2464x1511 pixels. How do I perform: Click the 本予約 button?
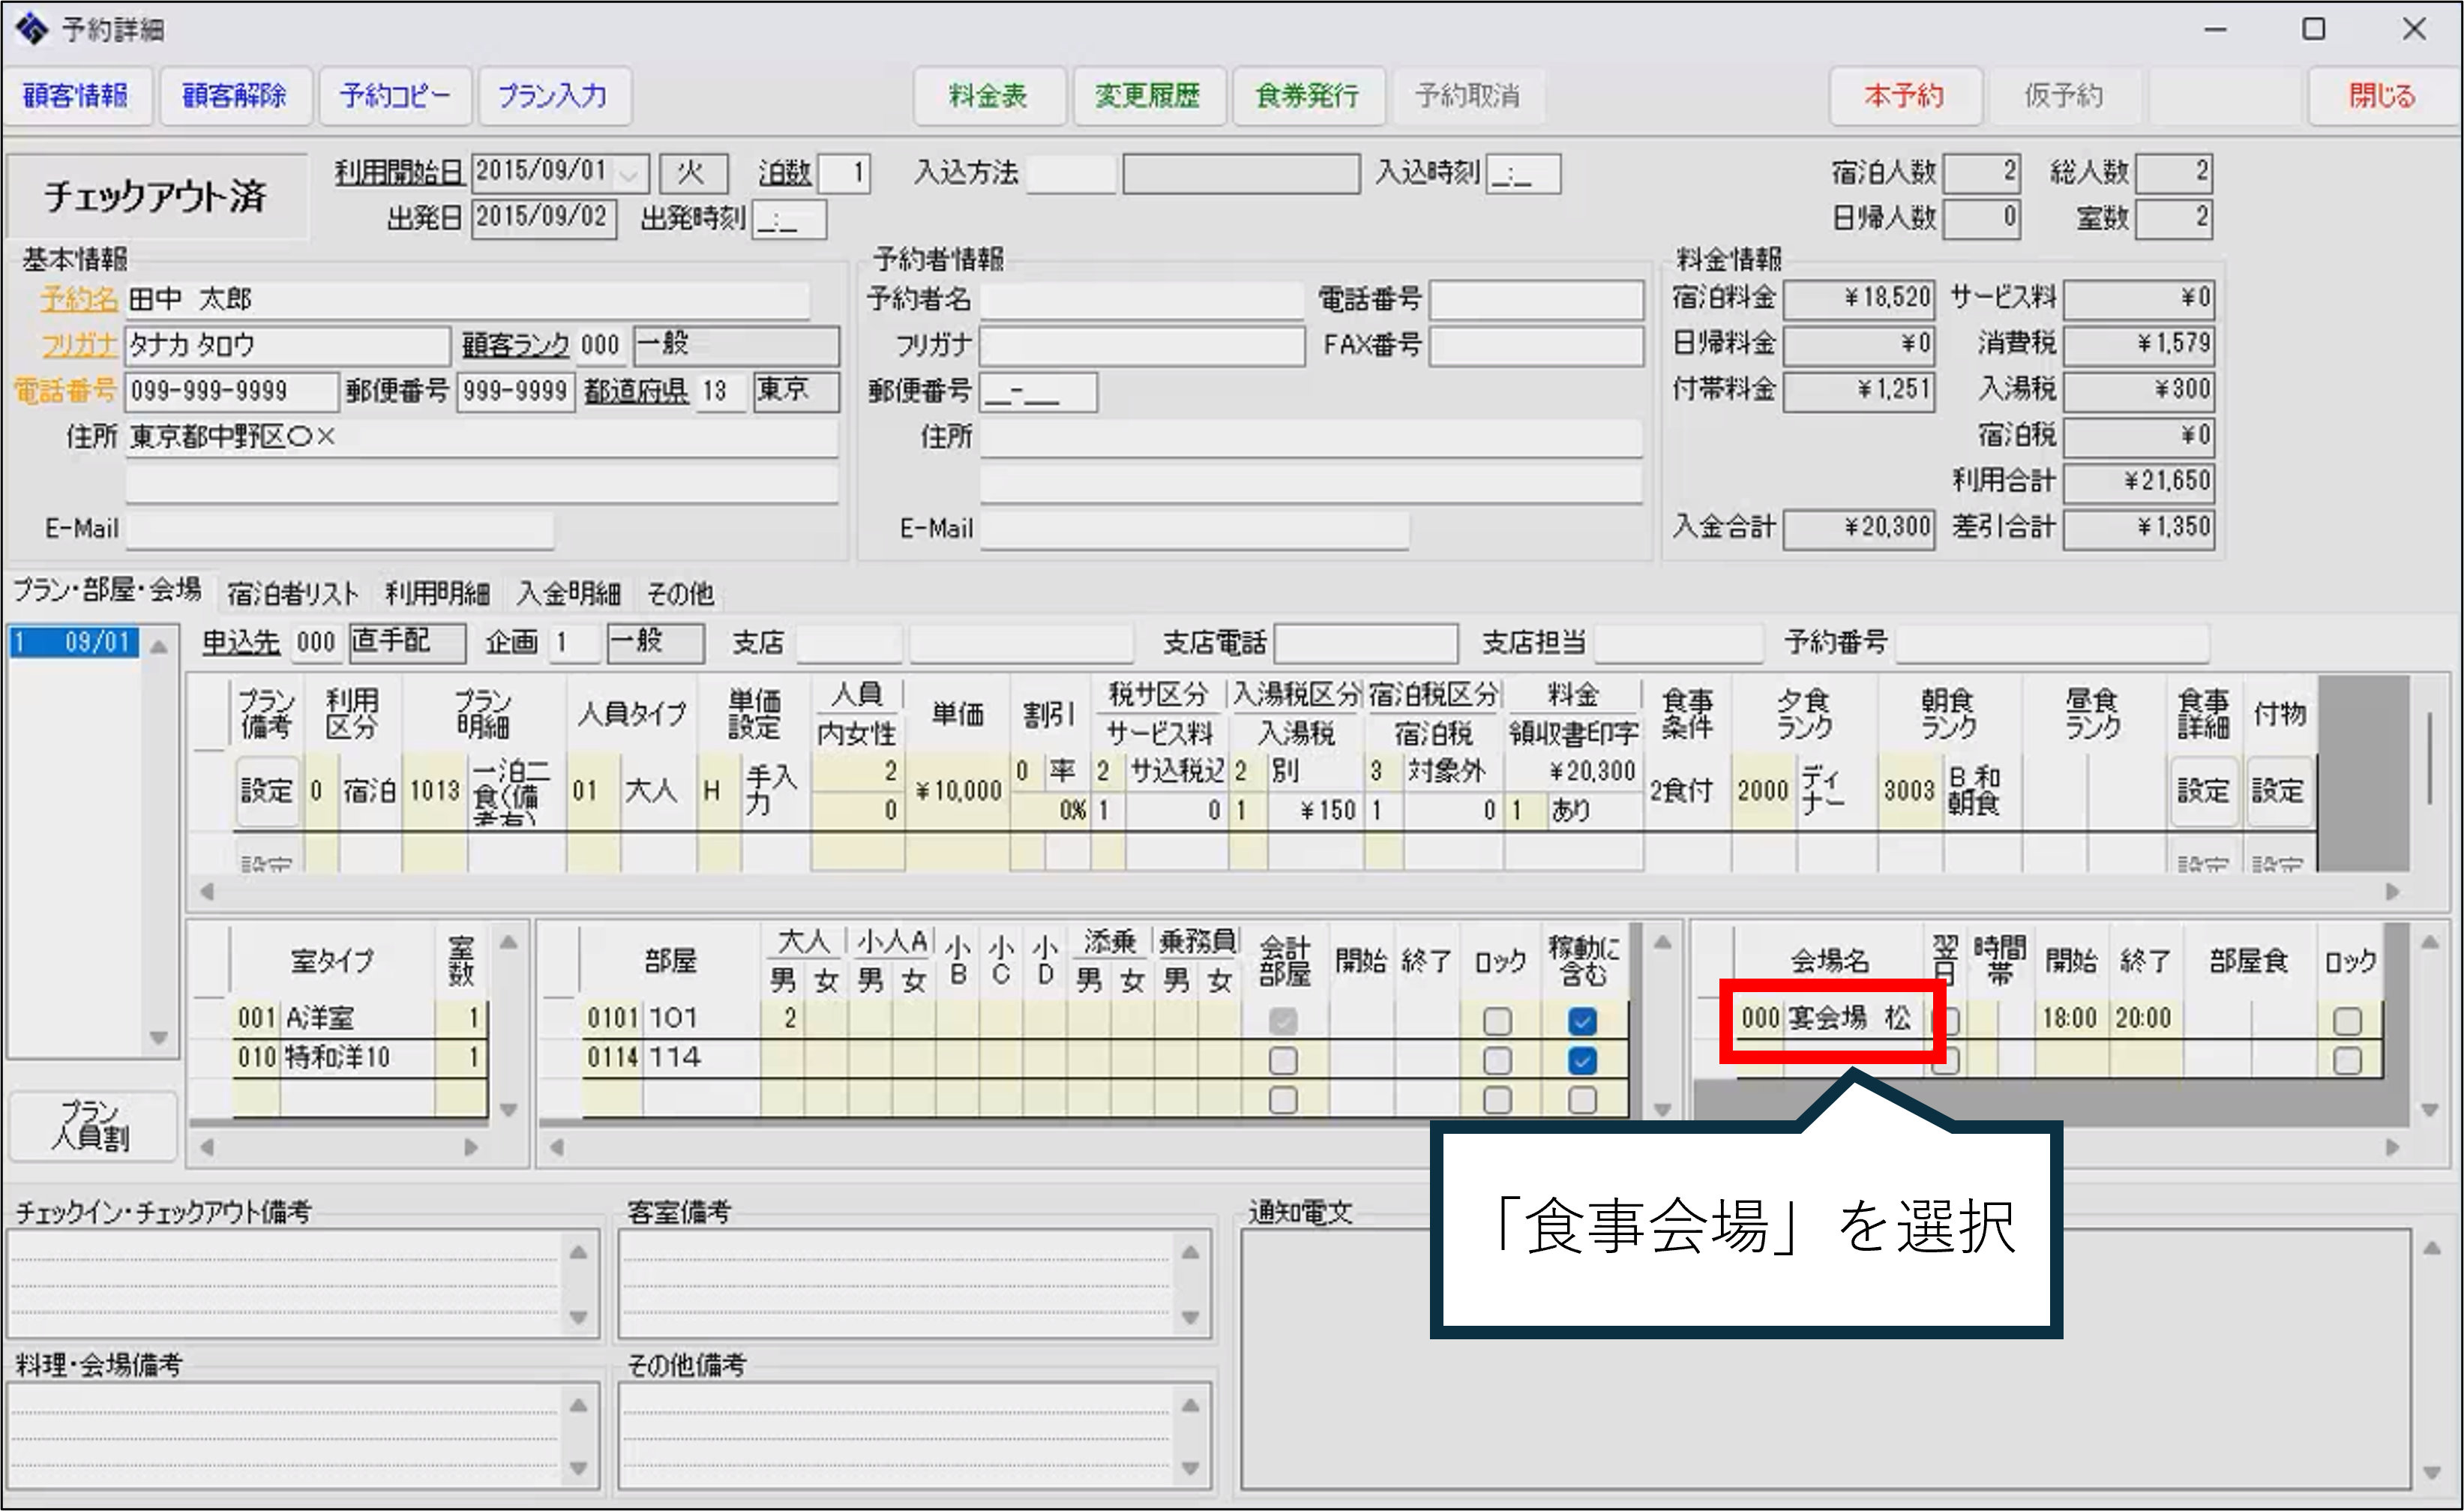[1904, 96]
